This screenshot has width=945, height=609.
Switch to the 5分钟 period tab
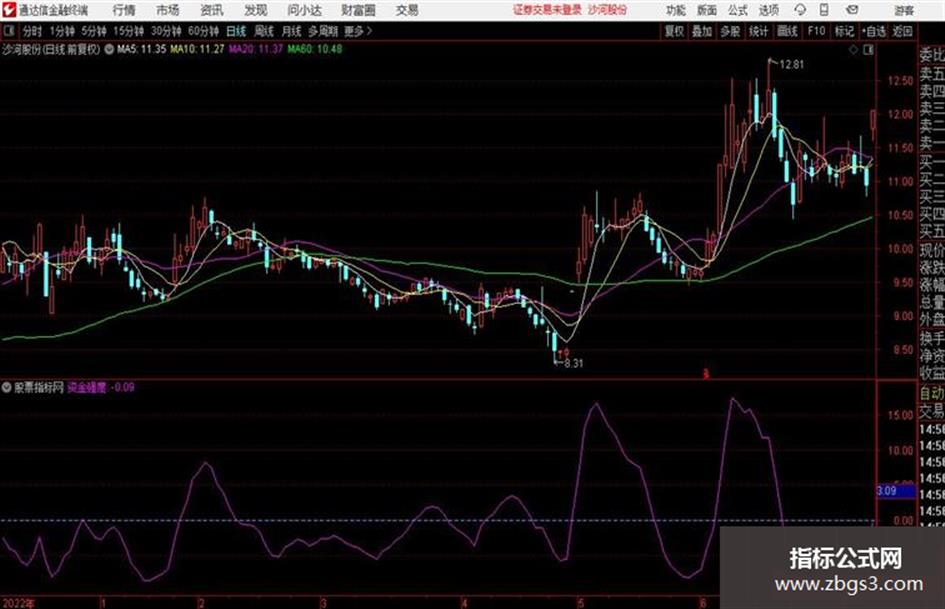pos(93,31)
